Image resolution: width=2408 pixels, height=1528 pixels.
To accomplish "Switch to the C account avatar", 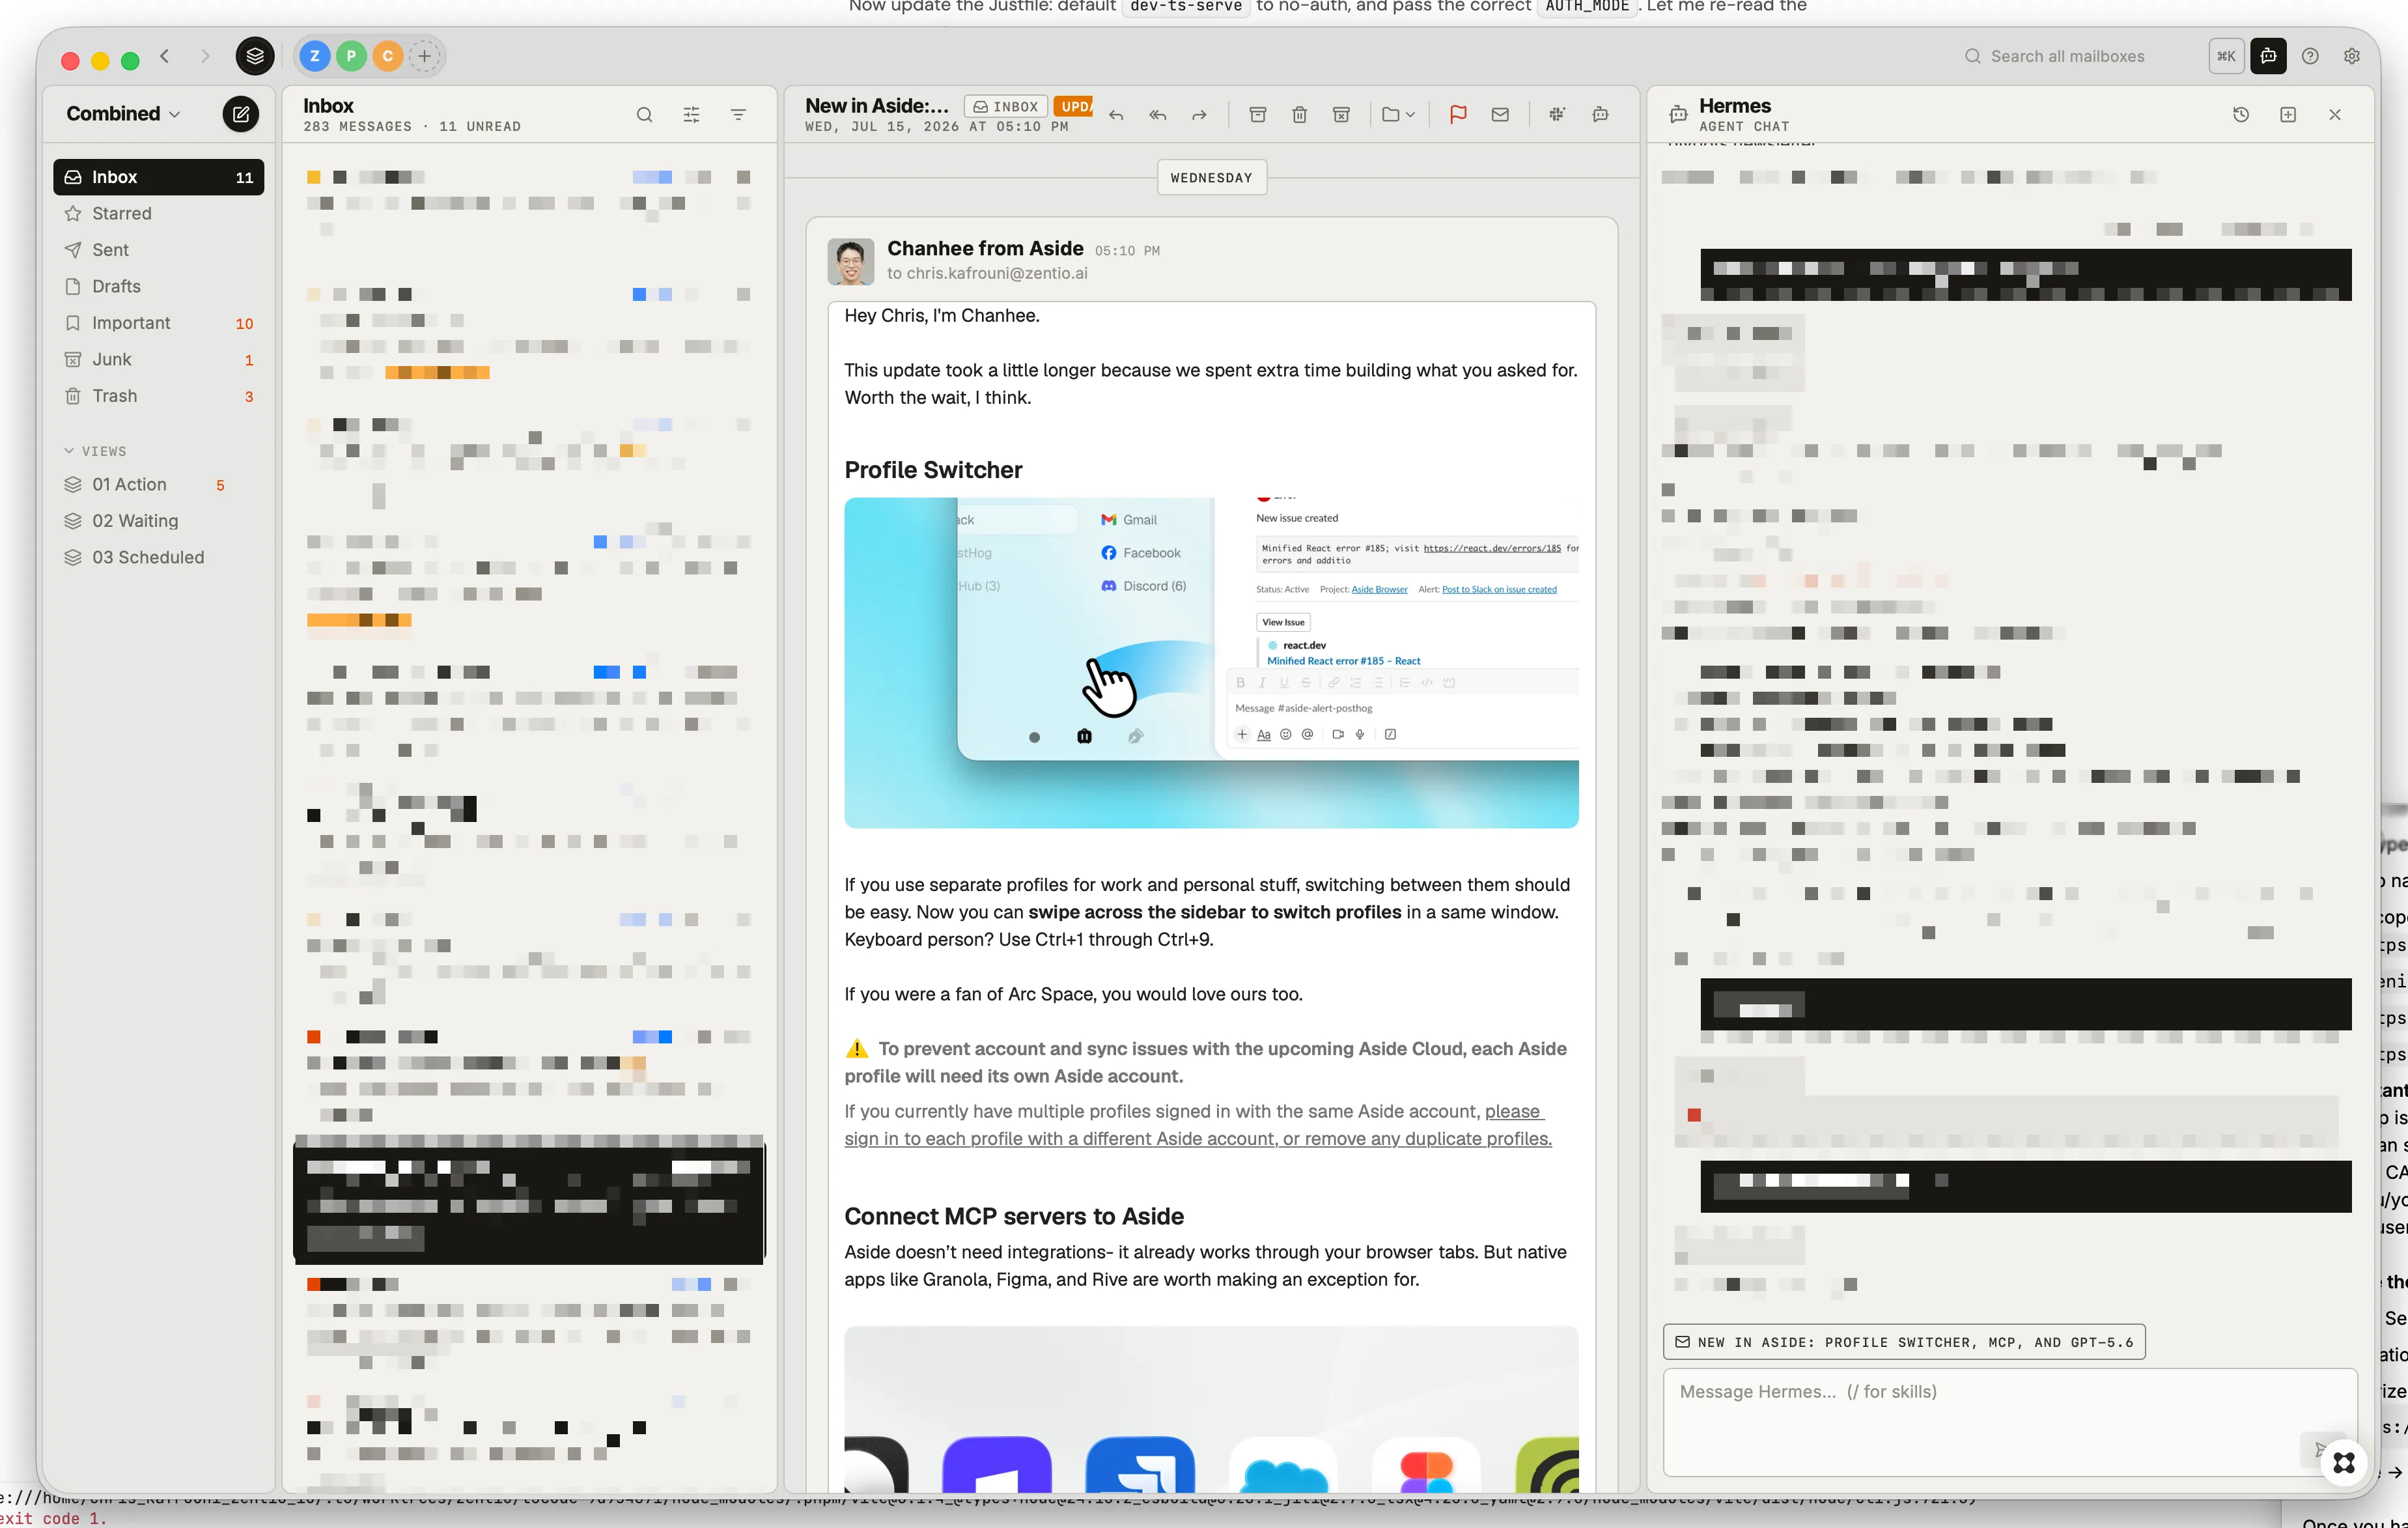I will point(387,56).
